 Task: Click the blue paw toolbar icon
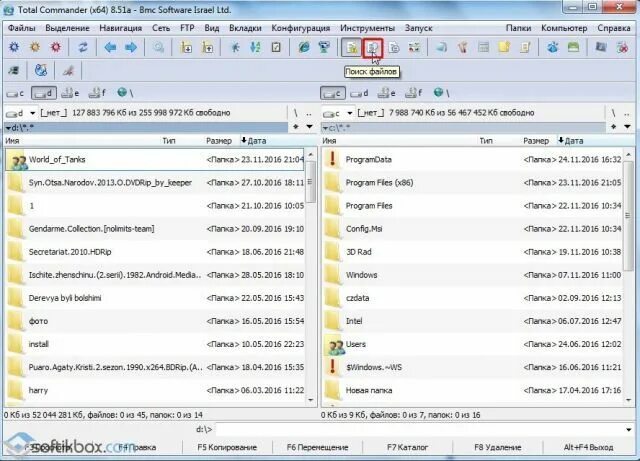click(553, 47)
